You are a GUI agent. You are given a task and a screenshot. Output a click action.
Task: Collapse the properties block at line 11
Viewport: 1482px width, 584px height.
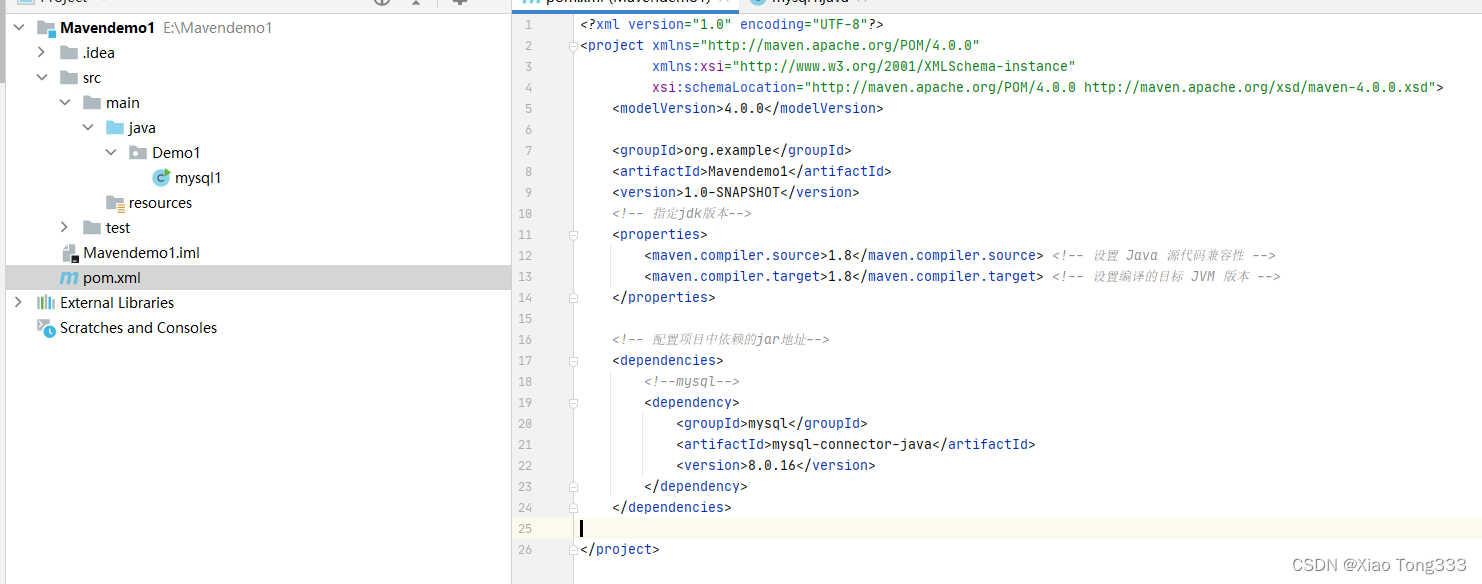(x=571, y=234)
